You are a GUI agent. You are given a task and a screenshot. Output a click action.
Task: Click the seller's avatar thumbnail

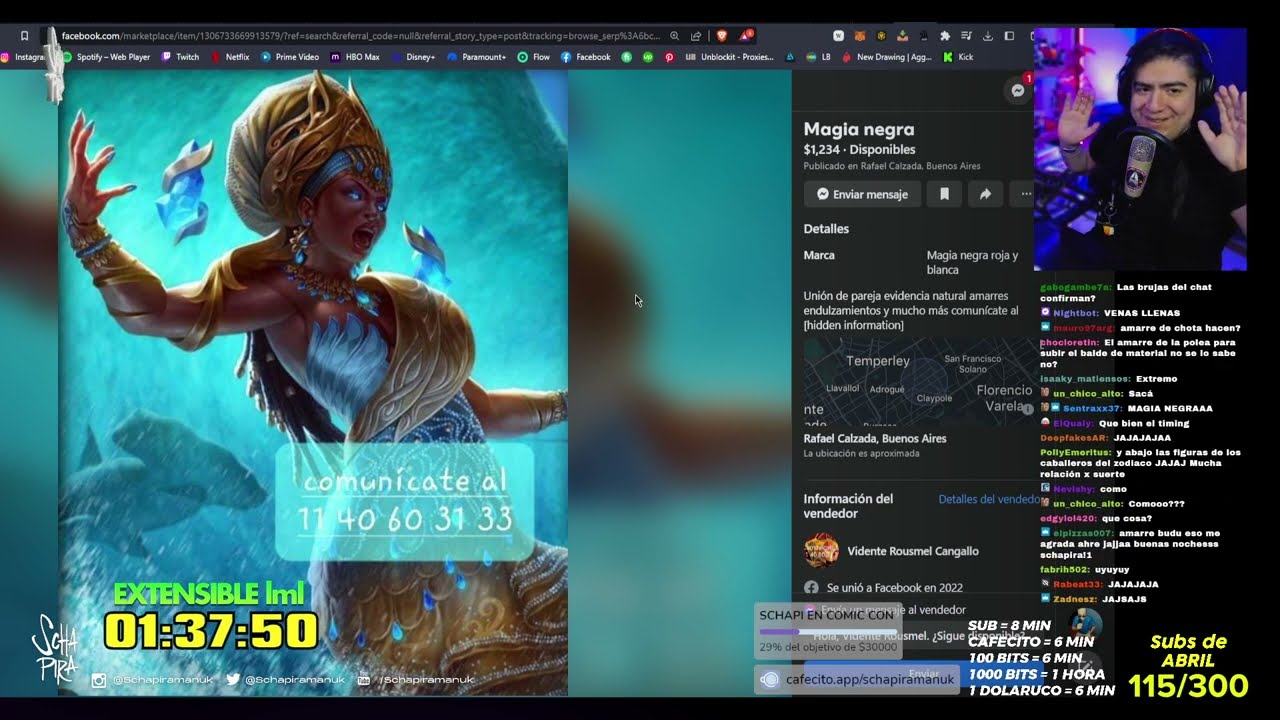[821, 551]
